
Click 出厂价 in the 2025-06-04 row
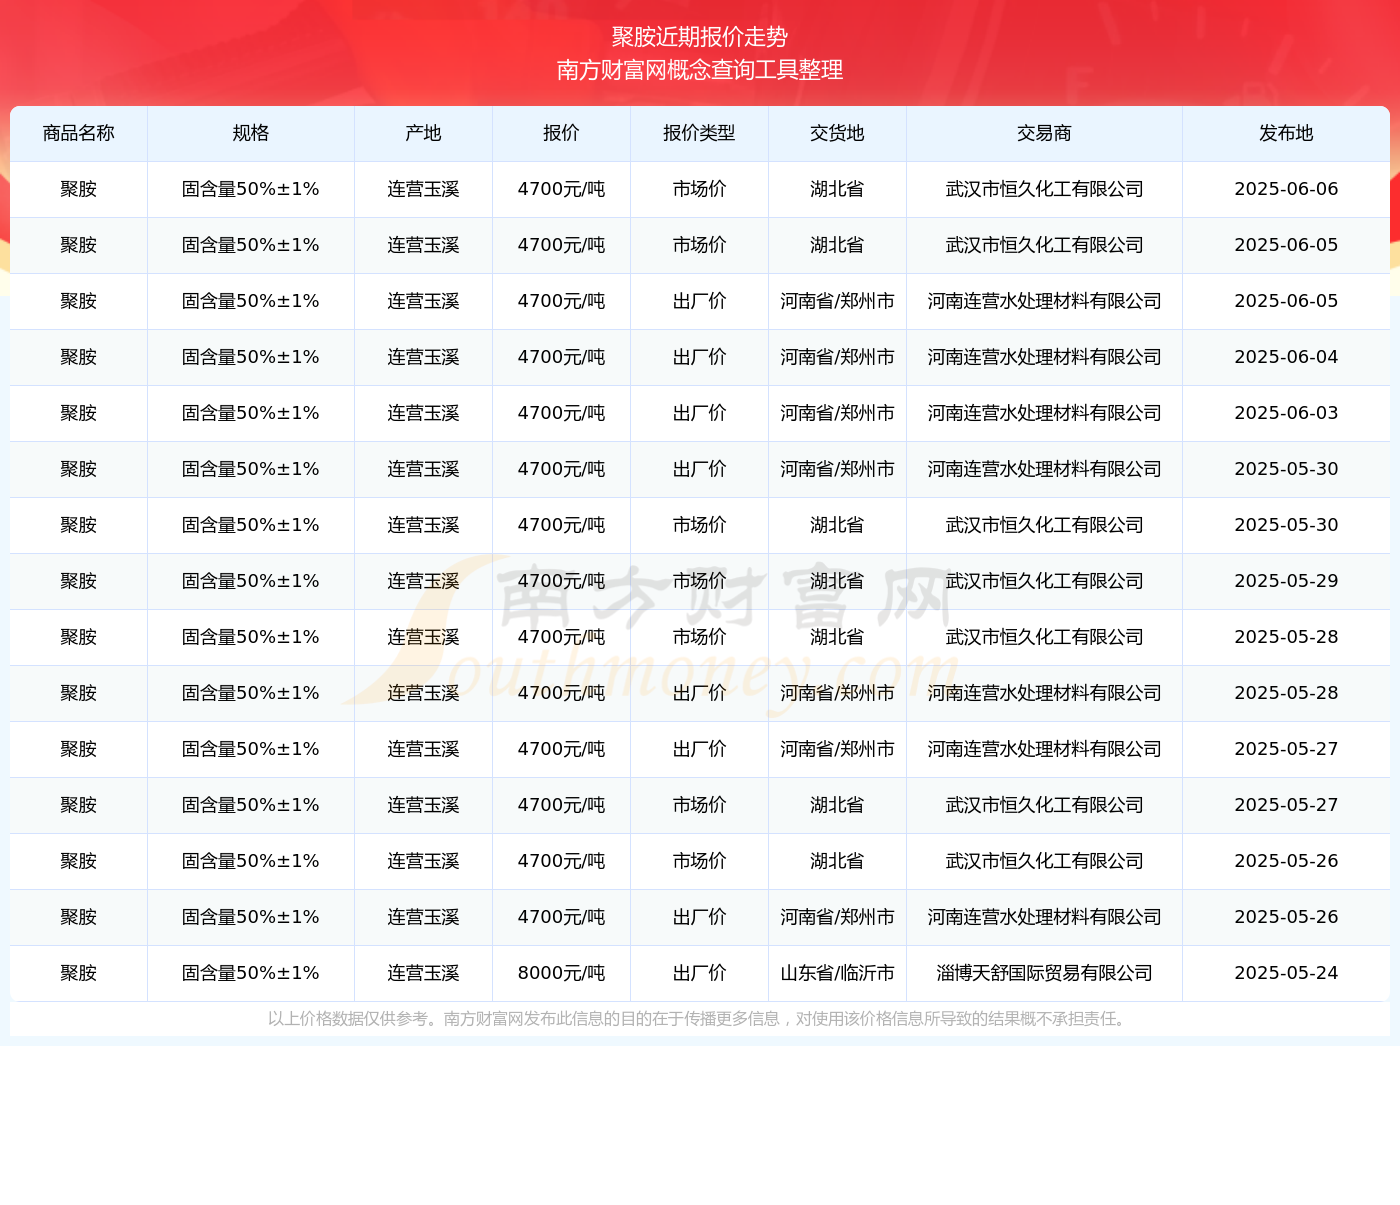coord(699,357)
